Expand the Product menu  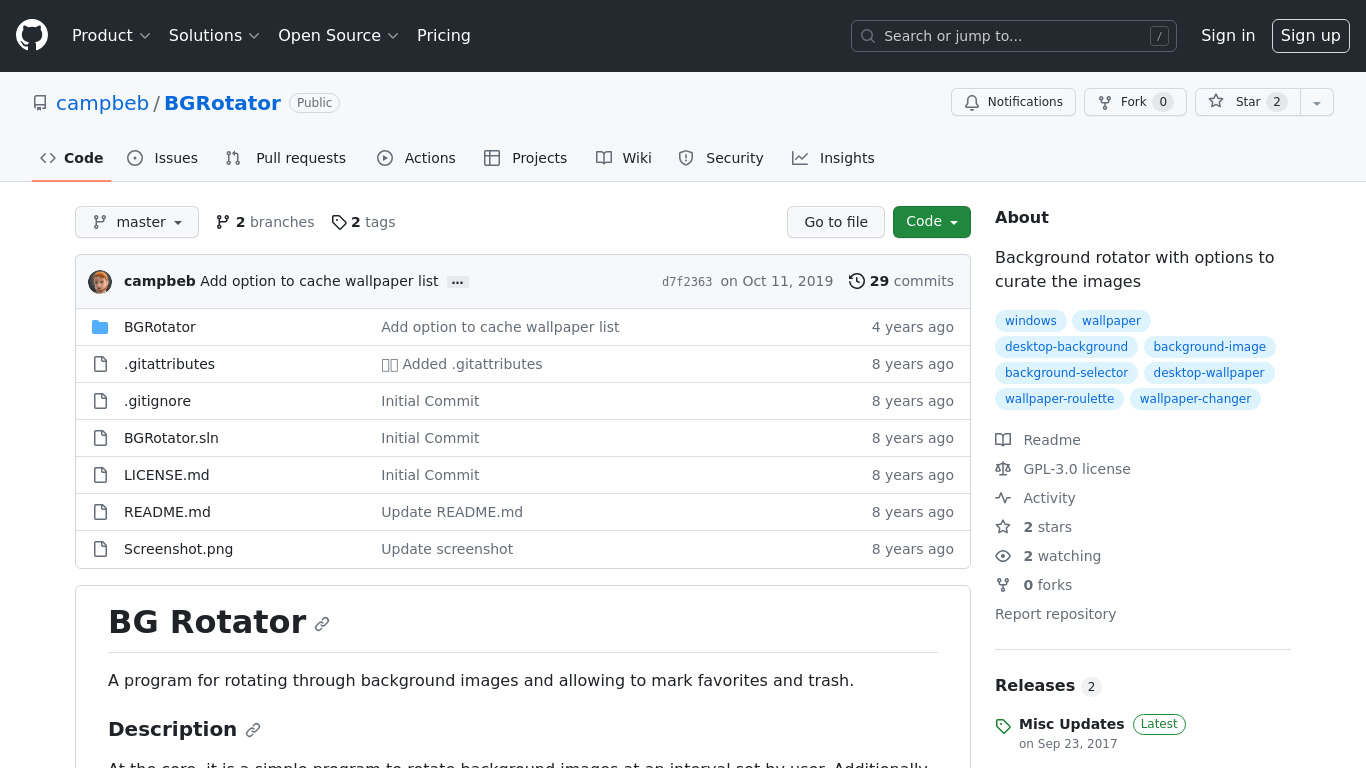tap(111, 35)
